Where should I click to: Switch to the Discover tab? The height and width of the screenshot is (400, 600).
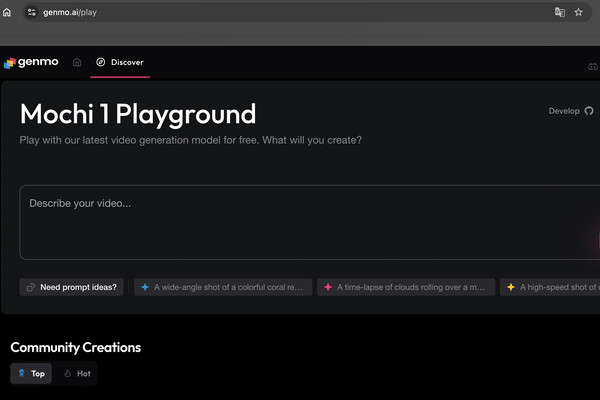(120, 62)
